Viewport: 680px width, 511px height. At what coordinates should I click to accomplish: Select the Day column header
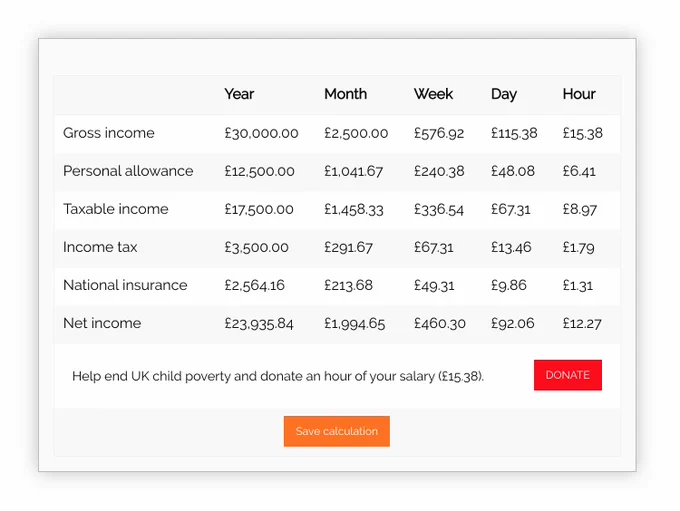click(504, 94)
